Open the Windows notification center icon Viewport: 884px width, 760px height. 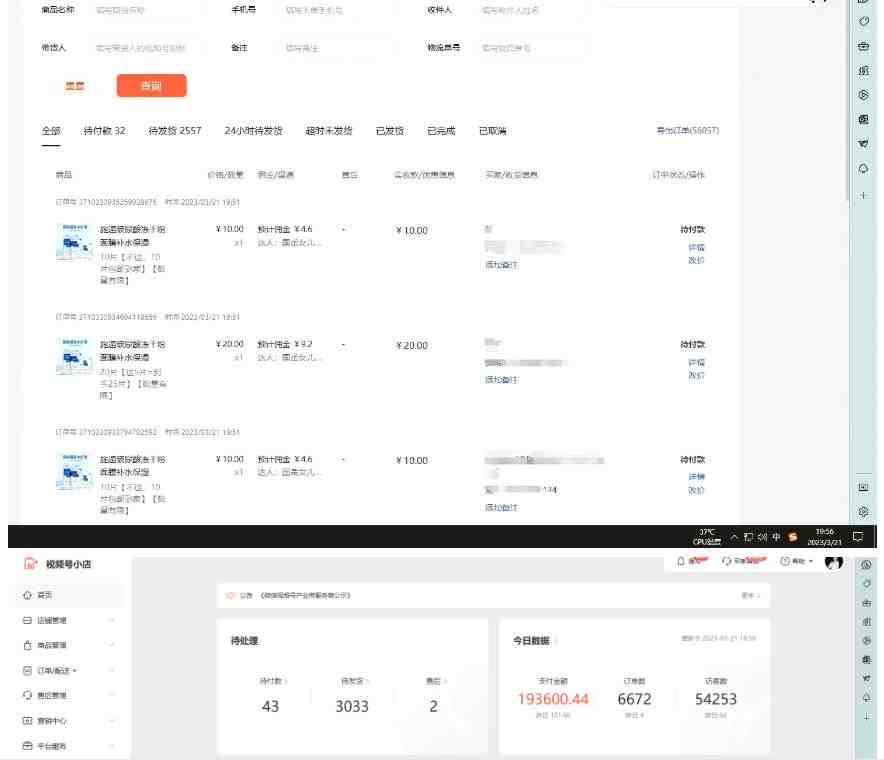click(857, 536)
